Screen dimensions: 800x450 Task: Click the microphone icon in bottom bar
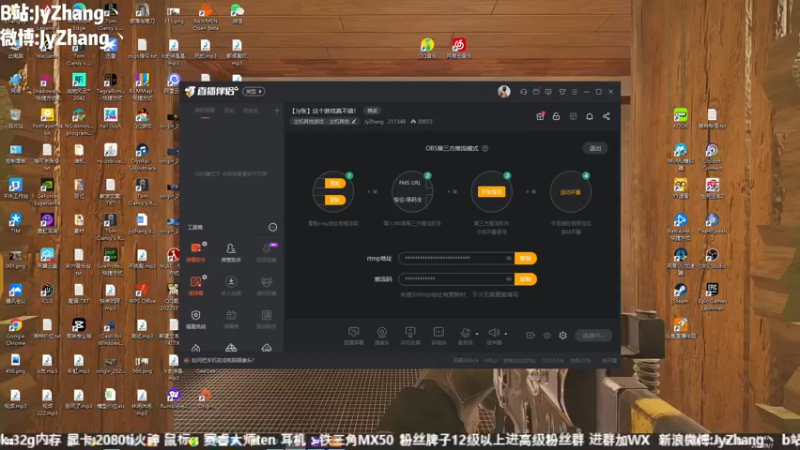[465, 335]
